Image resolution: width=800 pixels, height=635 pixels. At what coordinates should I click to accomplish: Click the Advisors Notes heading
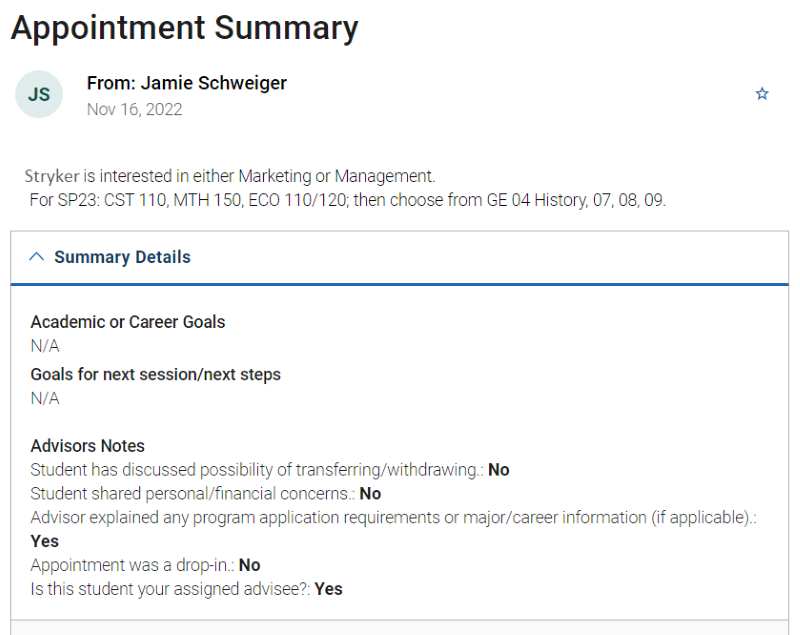click(88, 446)
